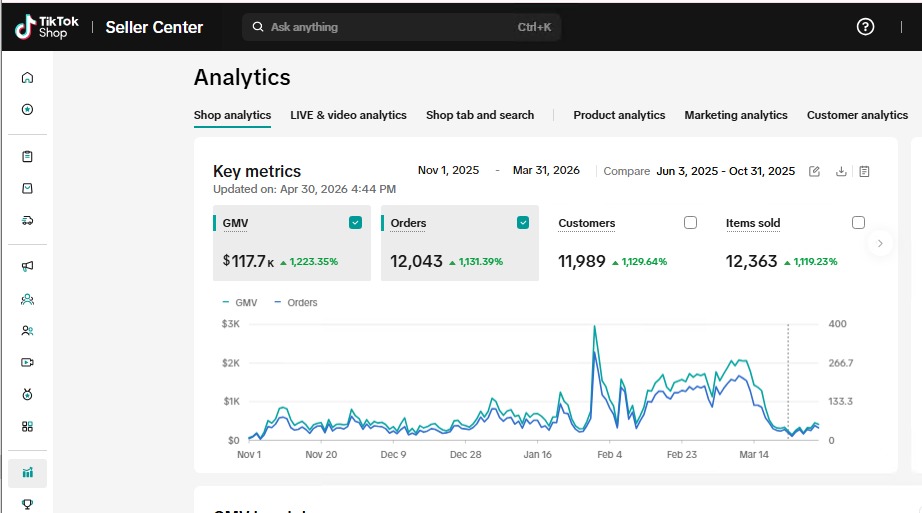The image size is (922, 513).
Task: Check the Items sold metric checkbox
Action: [x=858, y=222]
